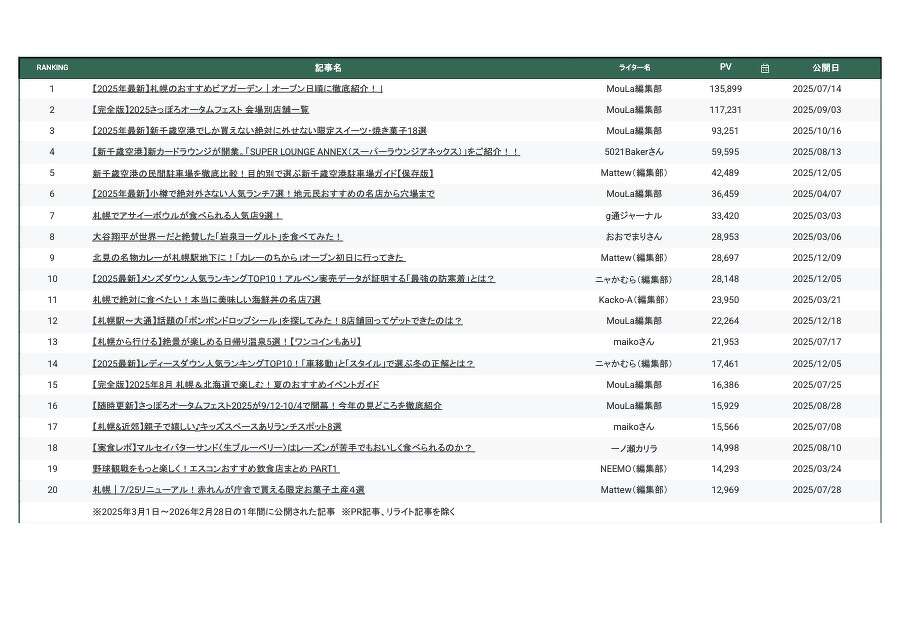Open the 札幌 アサイーボウル 人気店9選 link
This screenshot has height=635, width=900.
point(187,215)
